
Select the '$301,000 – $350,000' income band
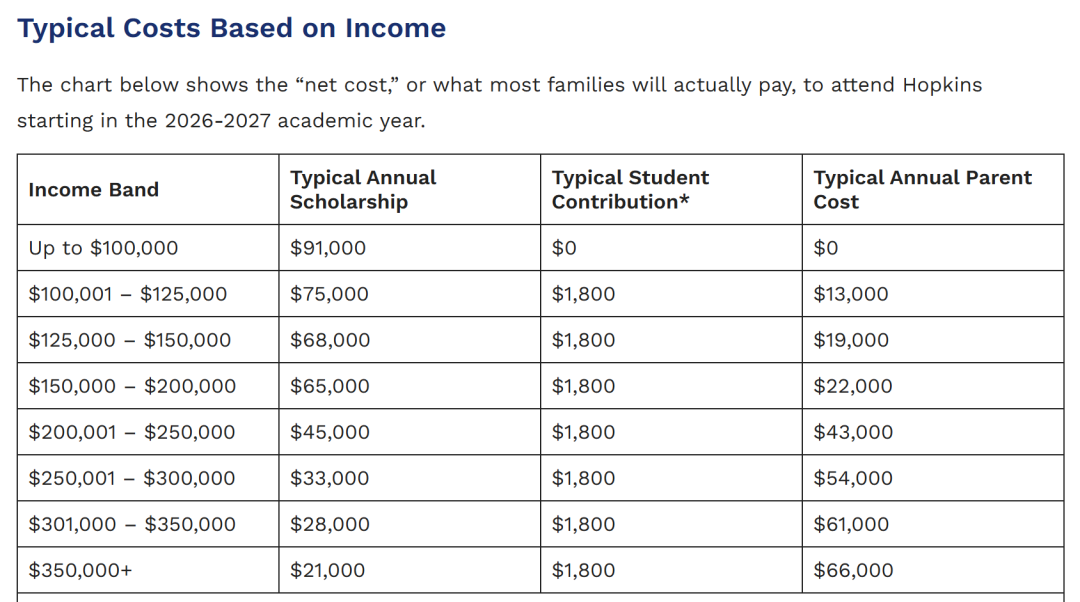tap(131, 524)
